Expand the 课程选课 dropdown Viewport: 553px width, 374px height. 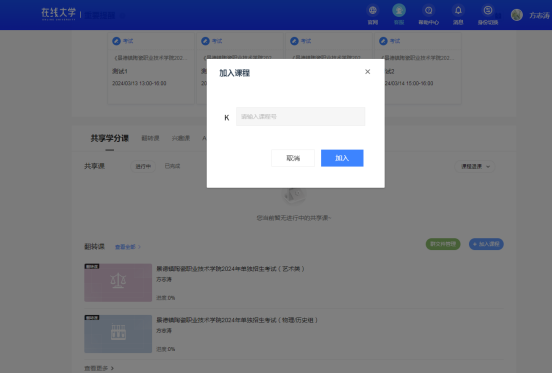click(475, 167)
